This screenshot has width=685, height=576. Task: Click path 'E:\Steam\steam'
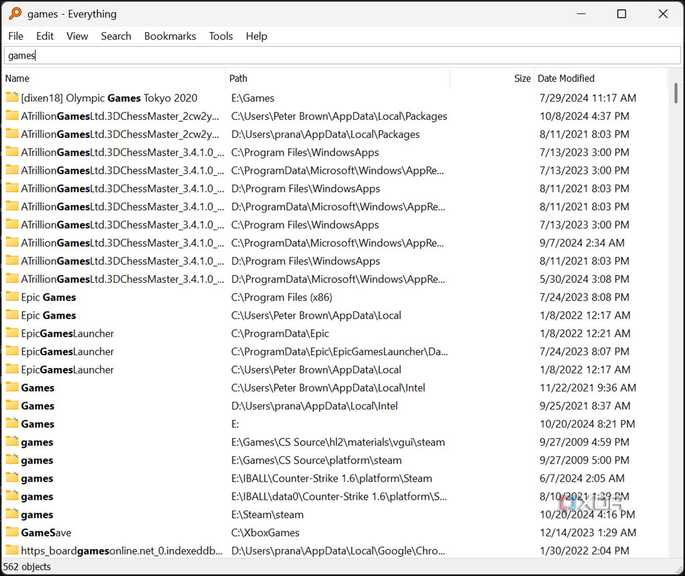tap(267, 515)
